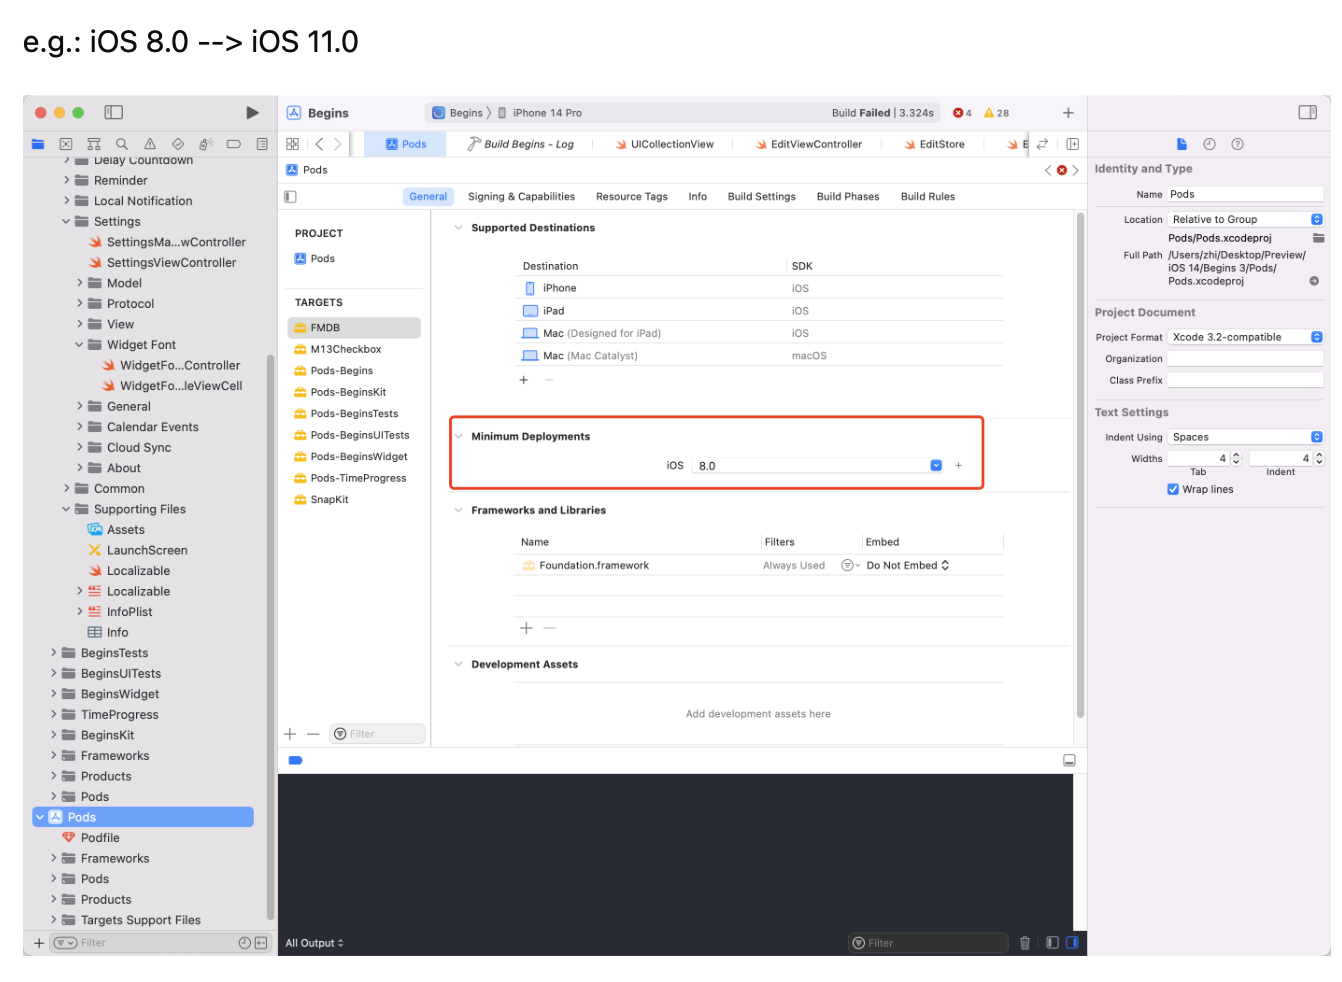Open the test navigator diamond icon
1342x982 pixels.
178,144
